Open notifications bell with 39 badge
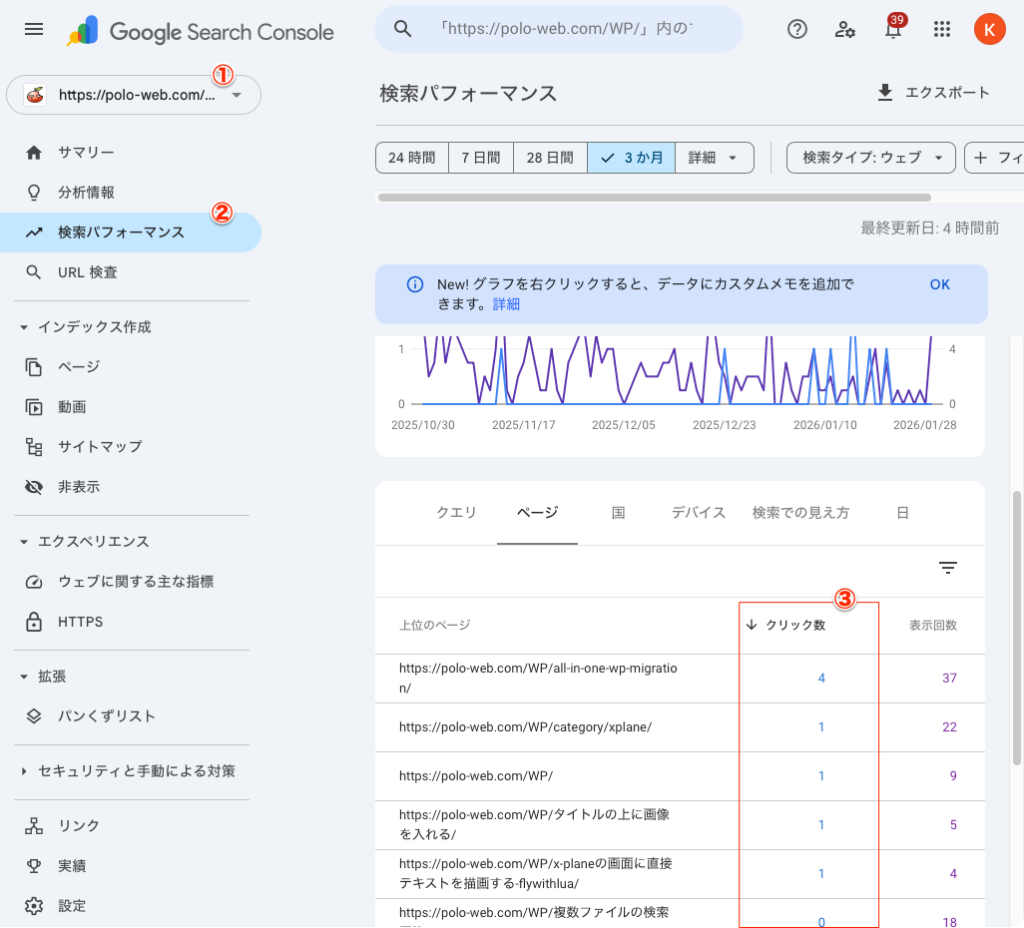 893,30
